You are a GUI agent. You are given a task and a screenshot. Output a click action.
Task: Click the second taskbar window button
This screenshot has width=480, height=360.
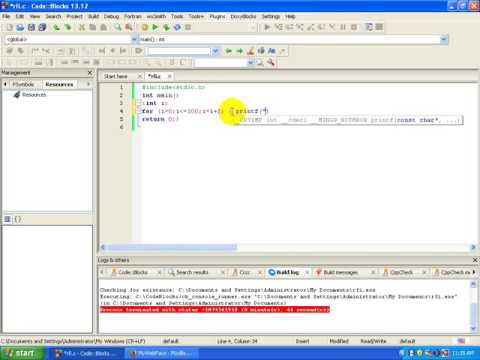point(162,353)
